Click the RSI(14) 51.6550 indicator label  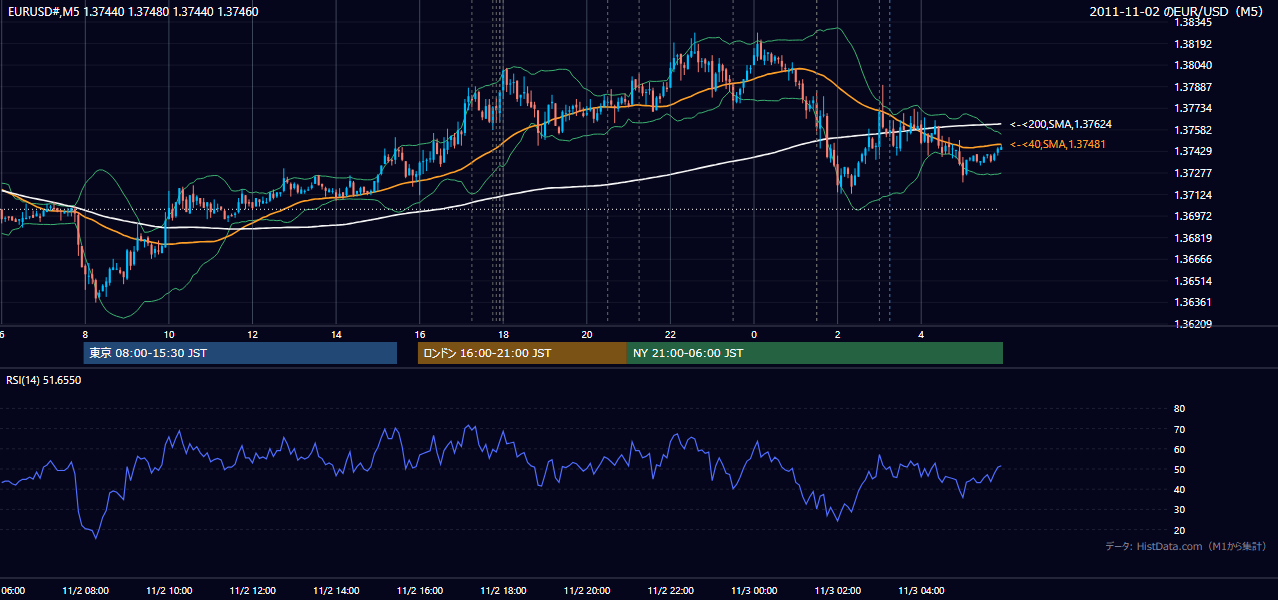[x=44, y=380]
